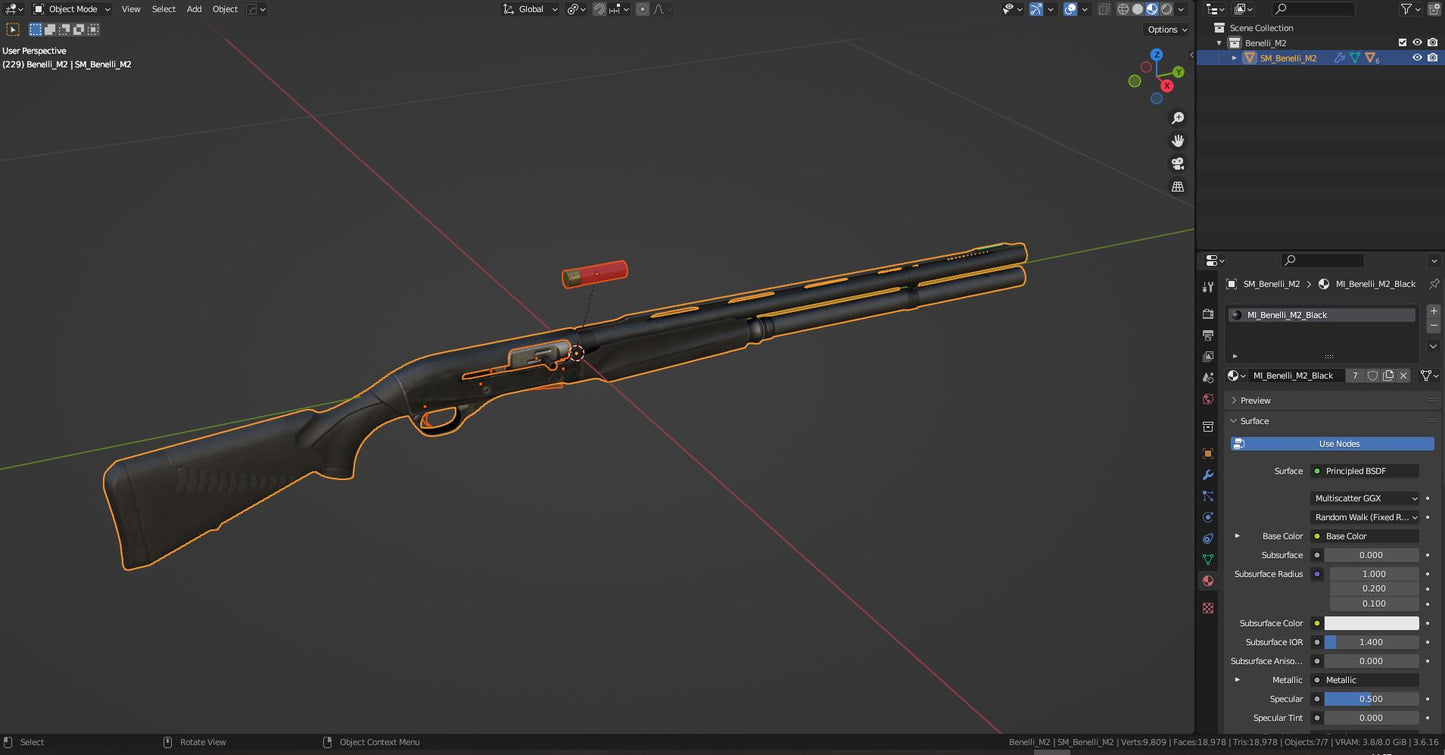Click the Subsurface Color swatch

coord(1372,622)
